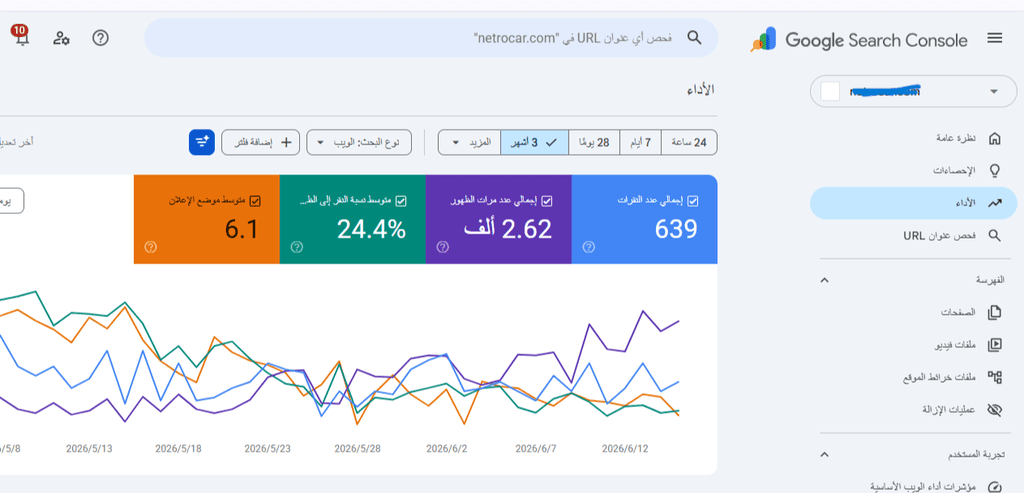Open the help question mark icon
1024x493 pixels.
pos(100,38)
